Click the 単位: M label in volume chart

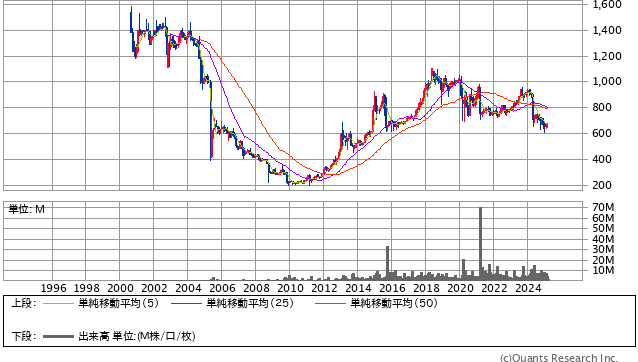pyautogui.click(x=27, y=209)
